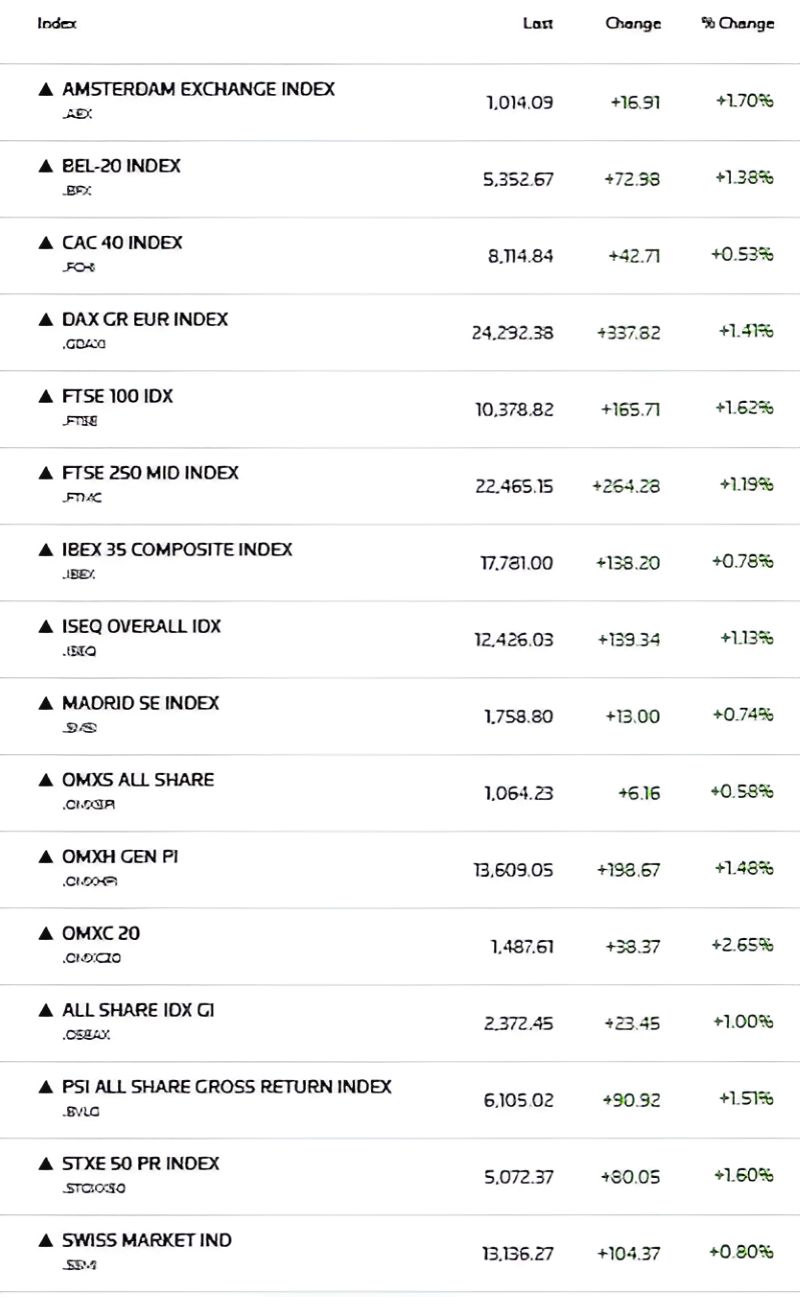Open the FTSE 250 MID INDEX link

[150, 473]
